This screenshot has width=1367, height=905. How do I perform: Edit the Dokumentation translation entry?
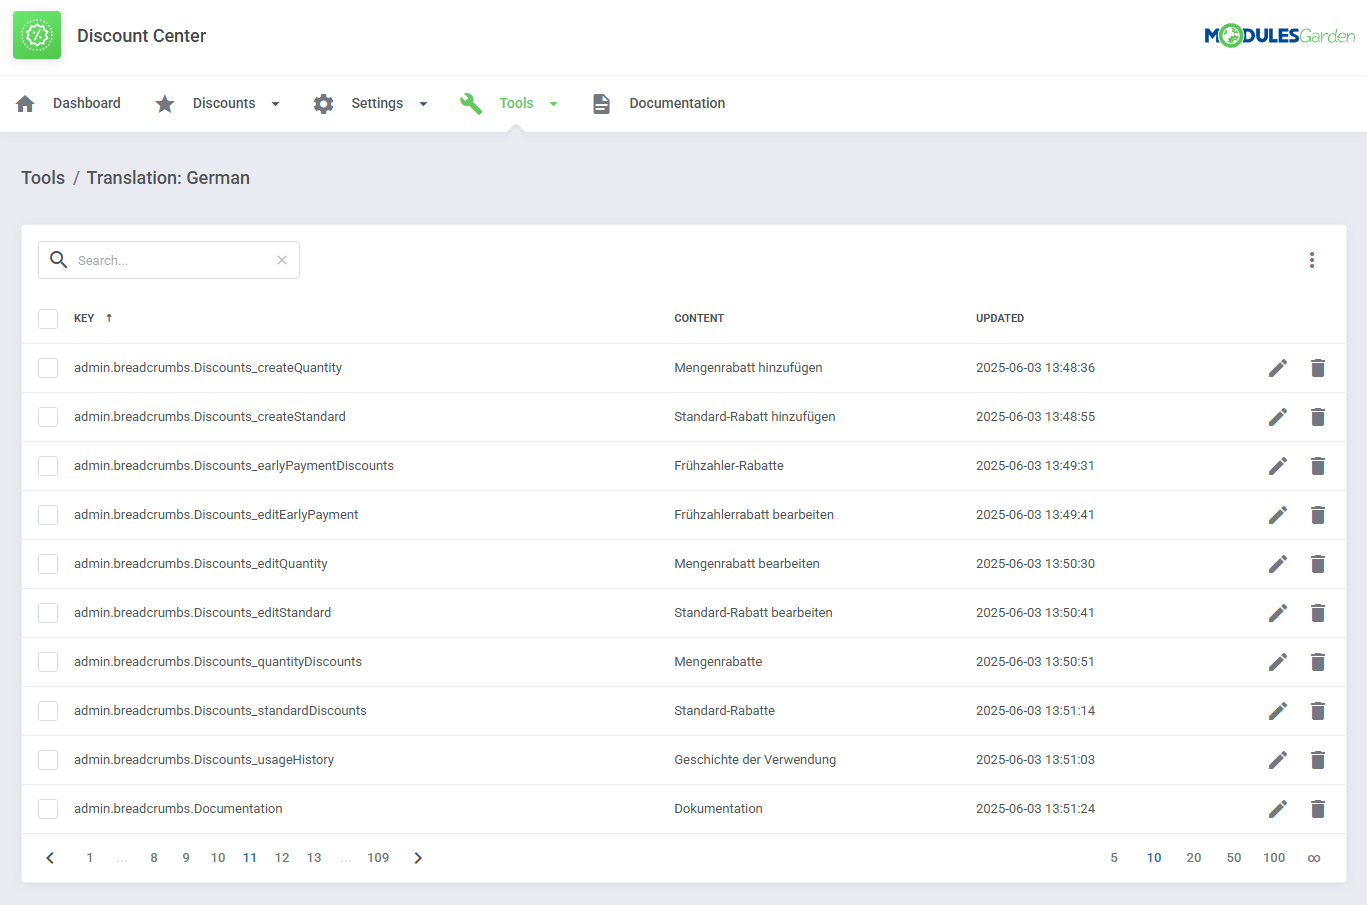(x=1277, y=809)
